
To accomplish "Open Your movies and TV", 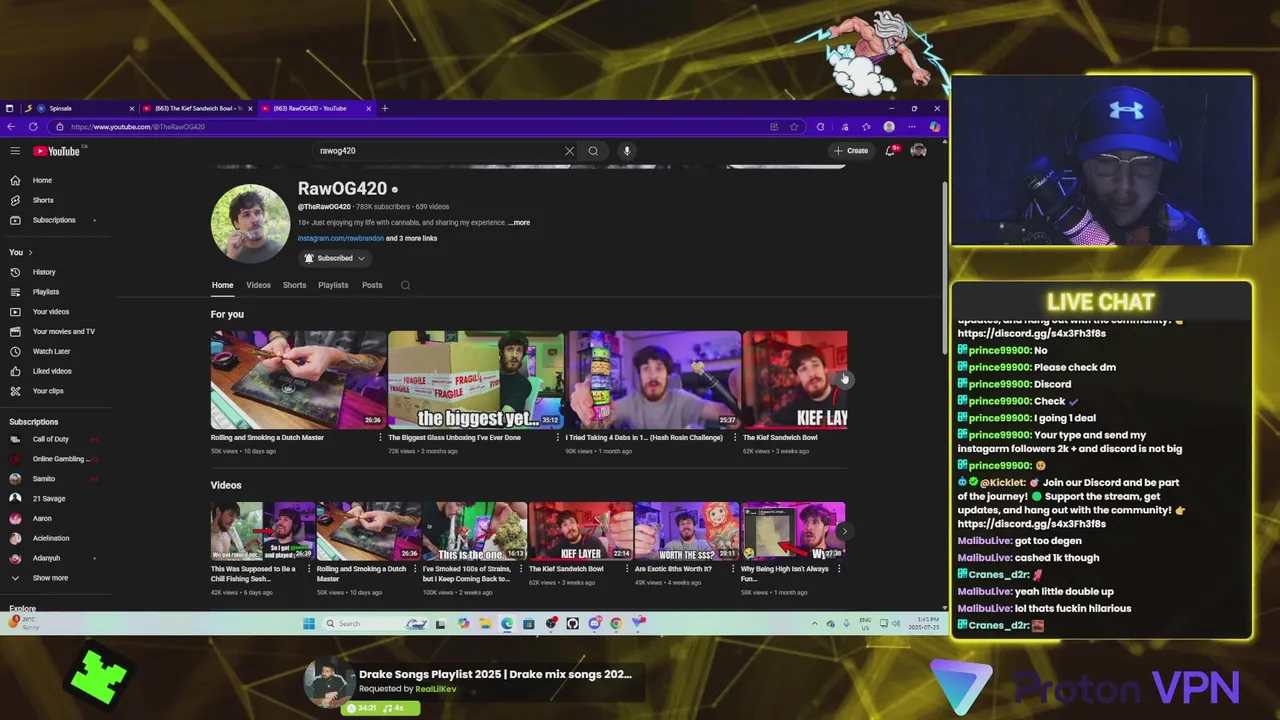I will tap(62, 331).
